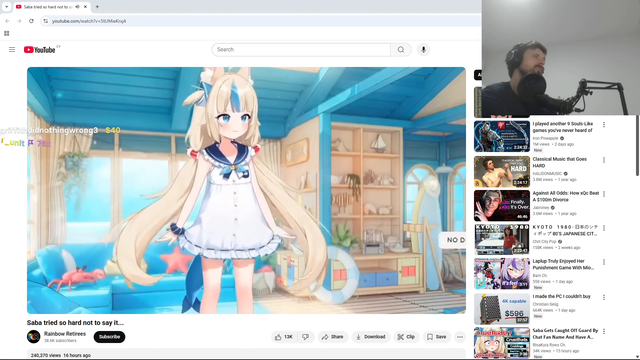Screen dimensions: 640x360
Task: Click the video title 'Saba tried so hard'
Action: 75,322
